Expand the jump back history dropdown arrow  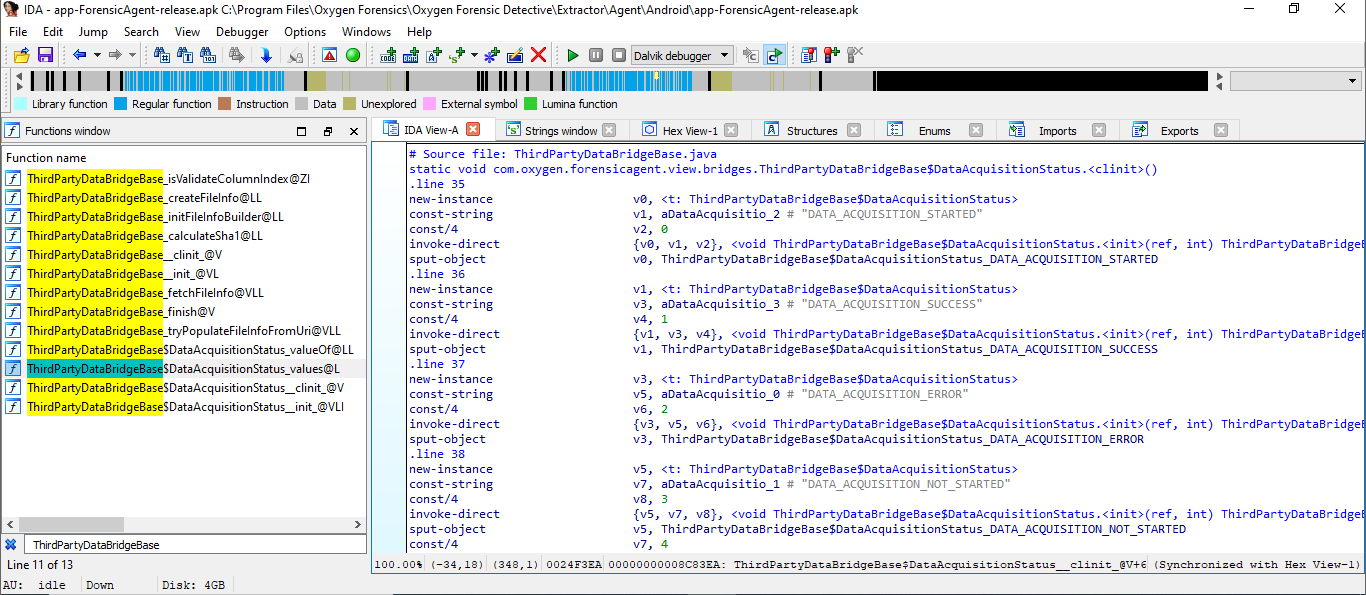[x=97, y=55]
